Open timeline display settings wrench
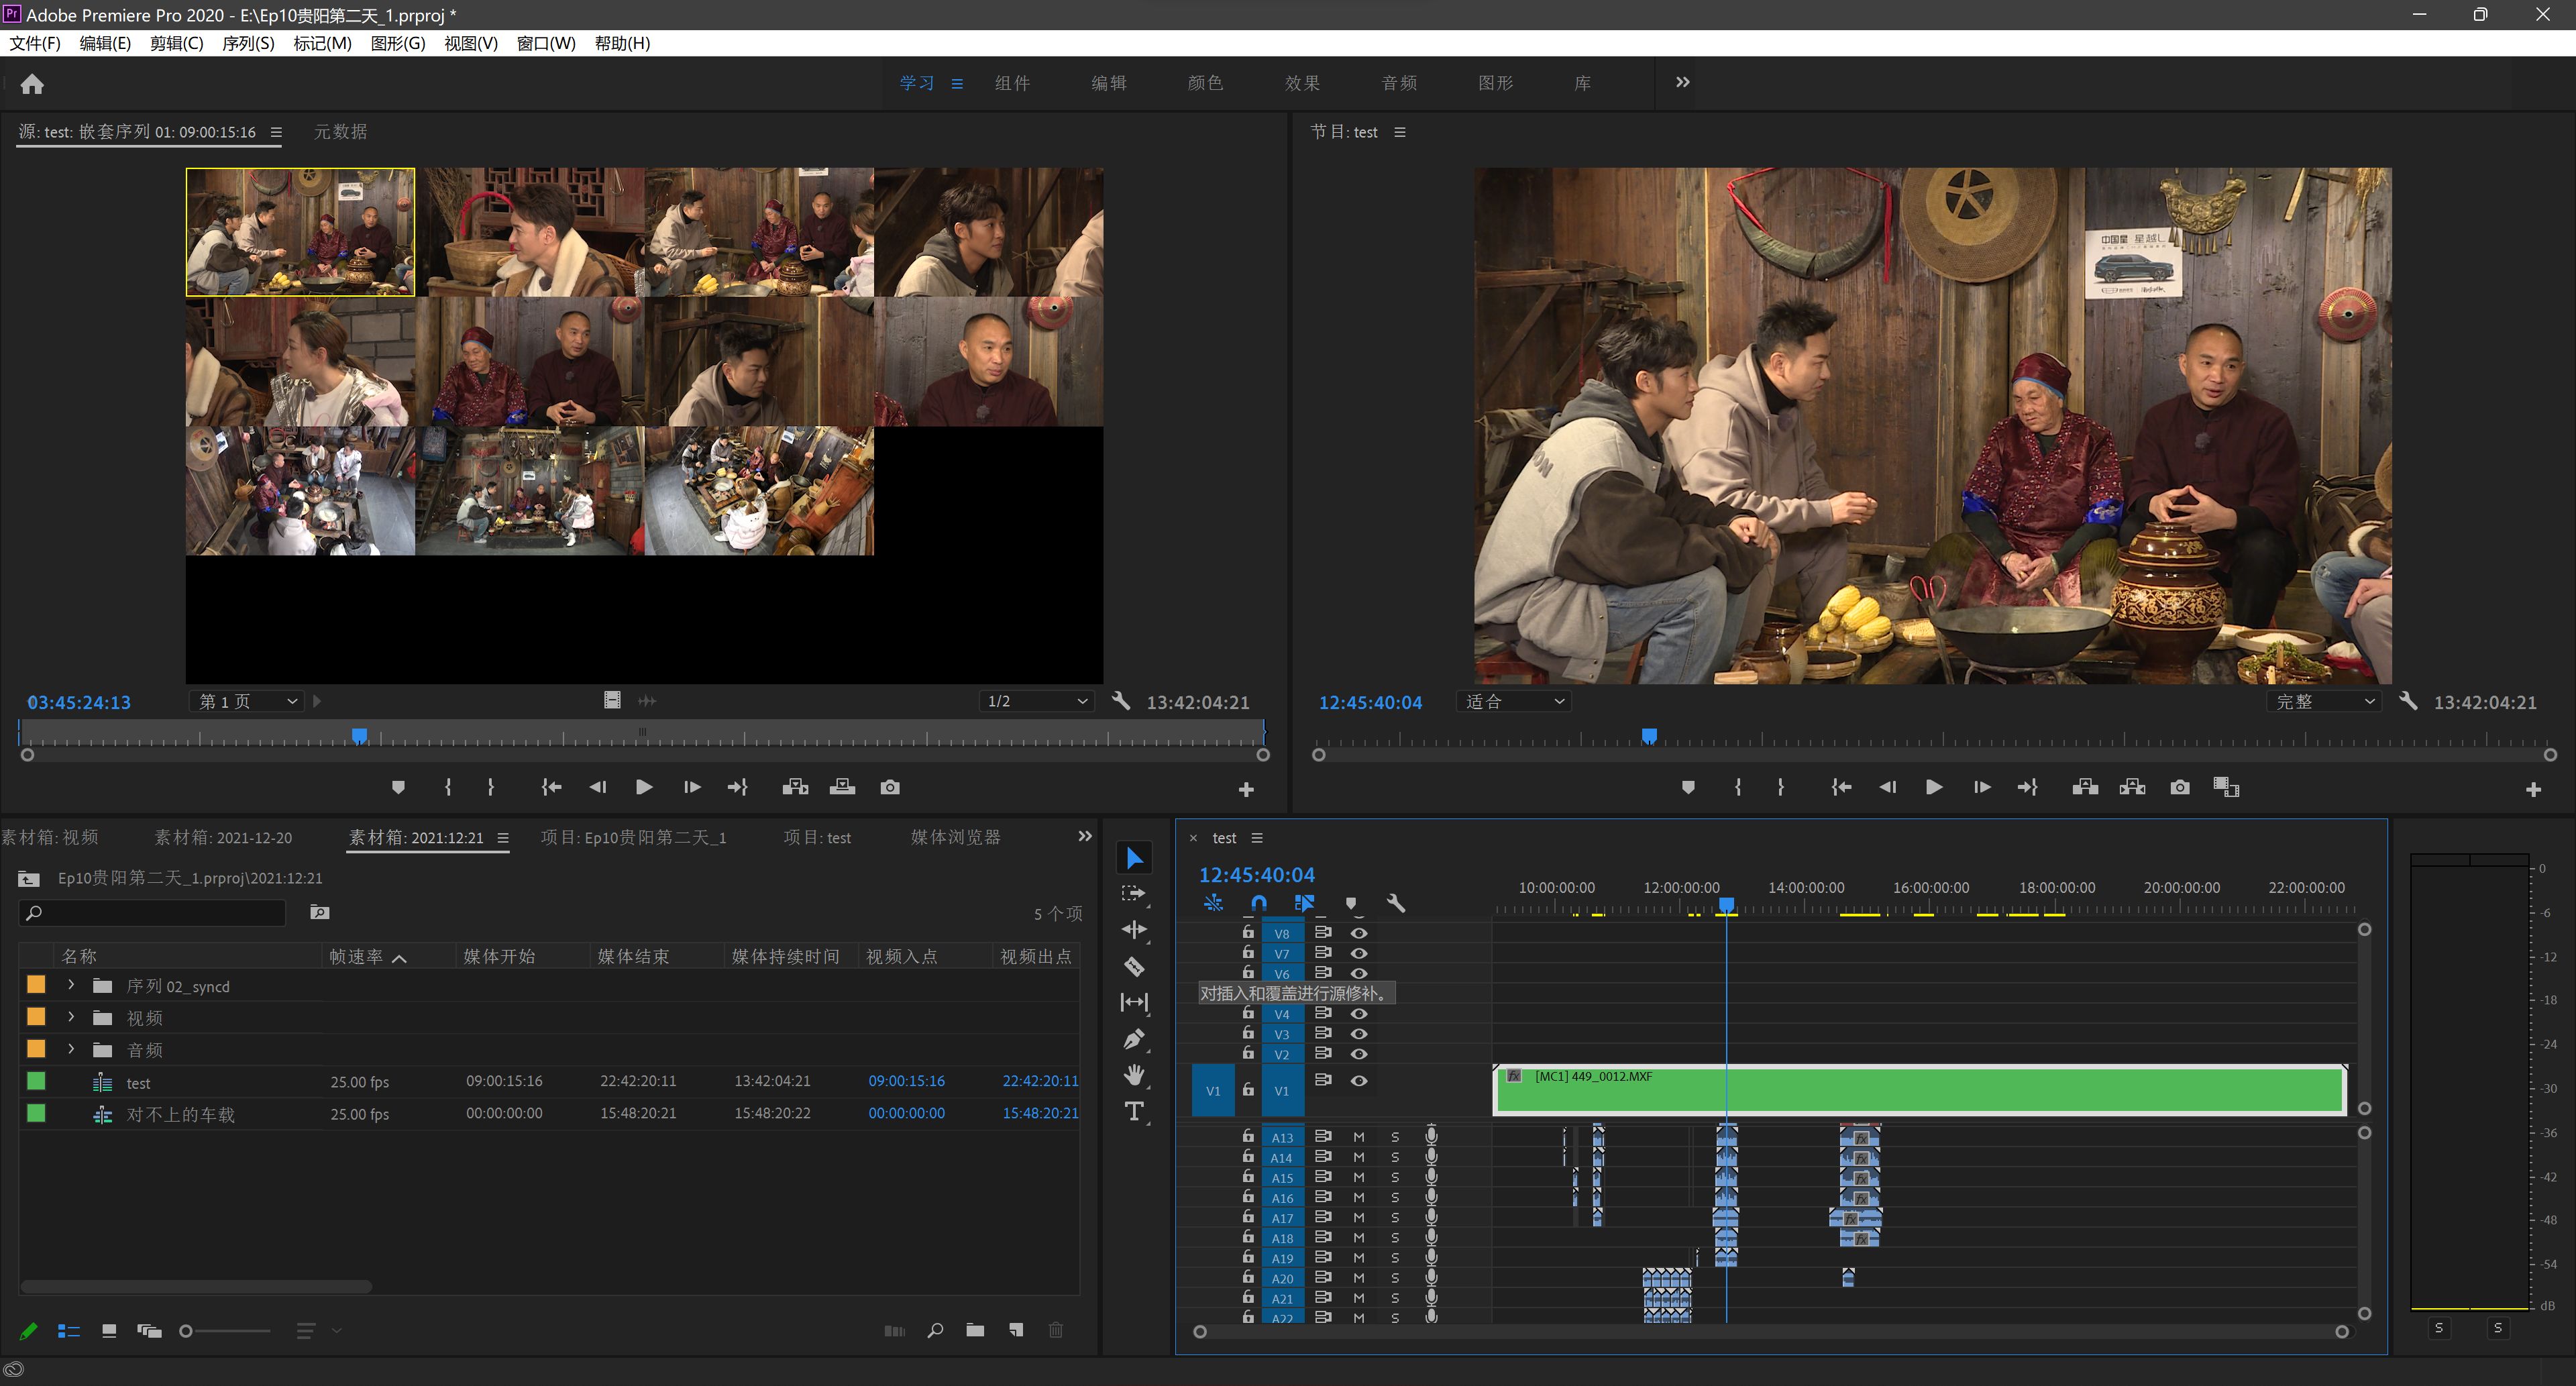 1396,903
